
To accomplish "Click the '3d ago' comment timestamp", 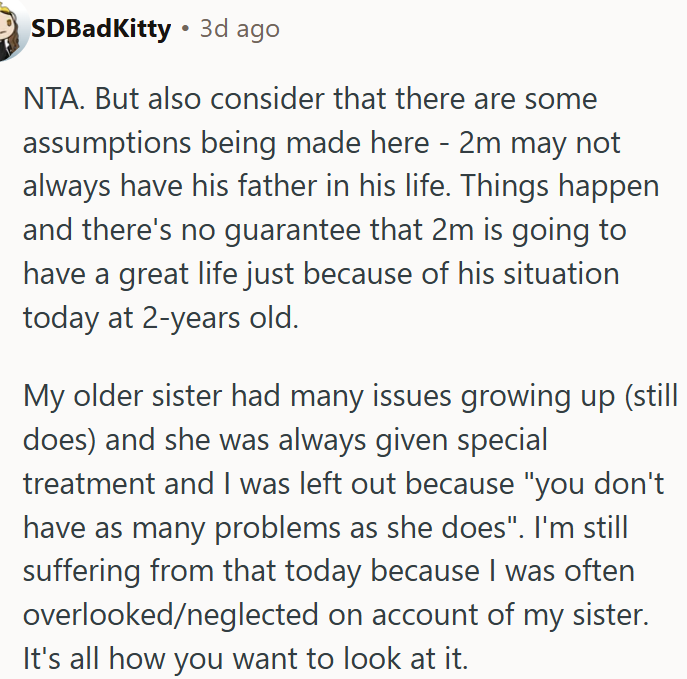I will tap(240, 29).
